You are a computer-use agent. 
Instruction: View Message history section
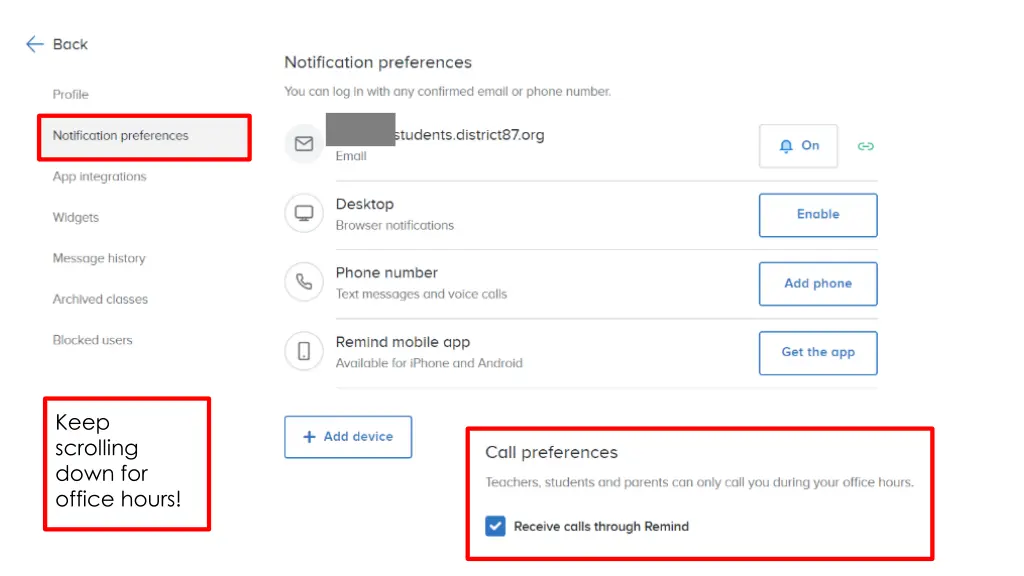click(99, 259)
